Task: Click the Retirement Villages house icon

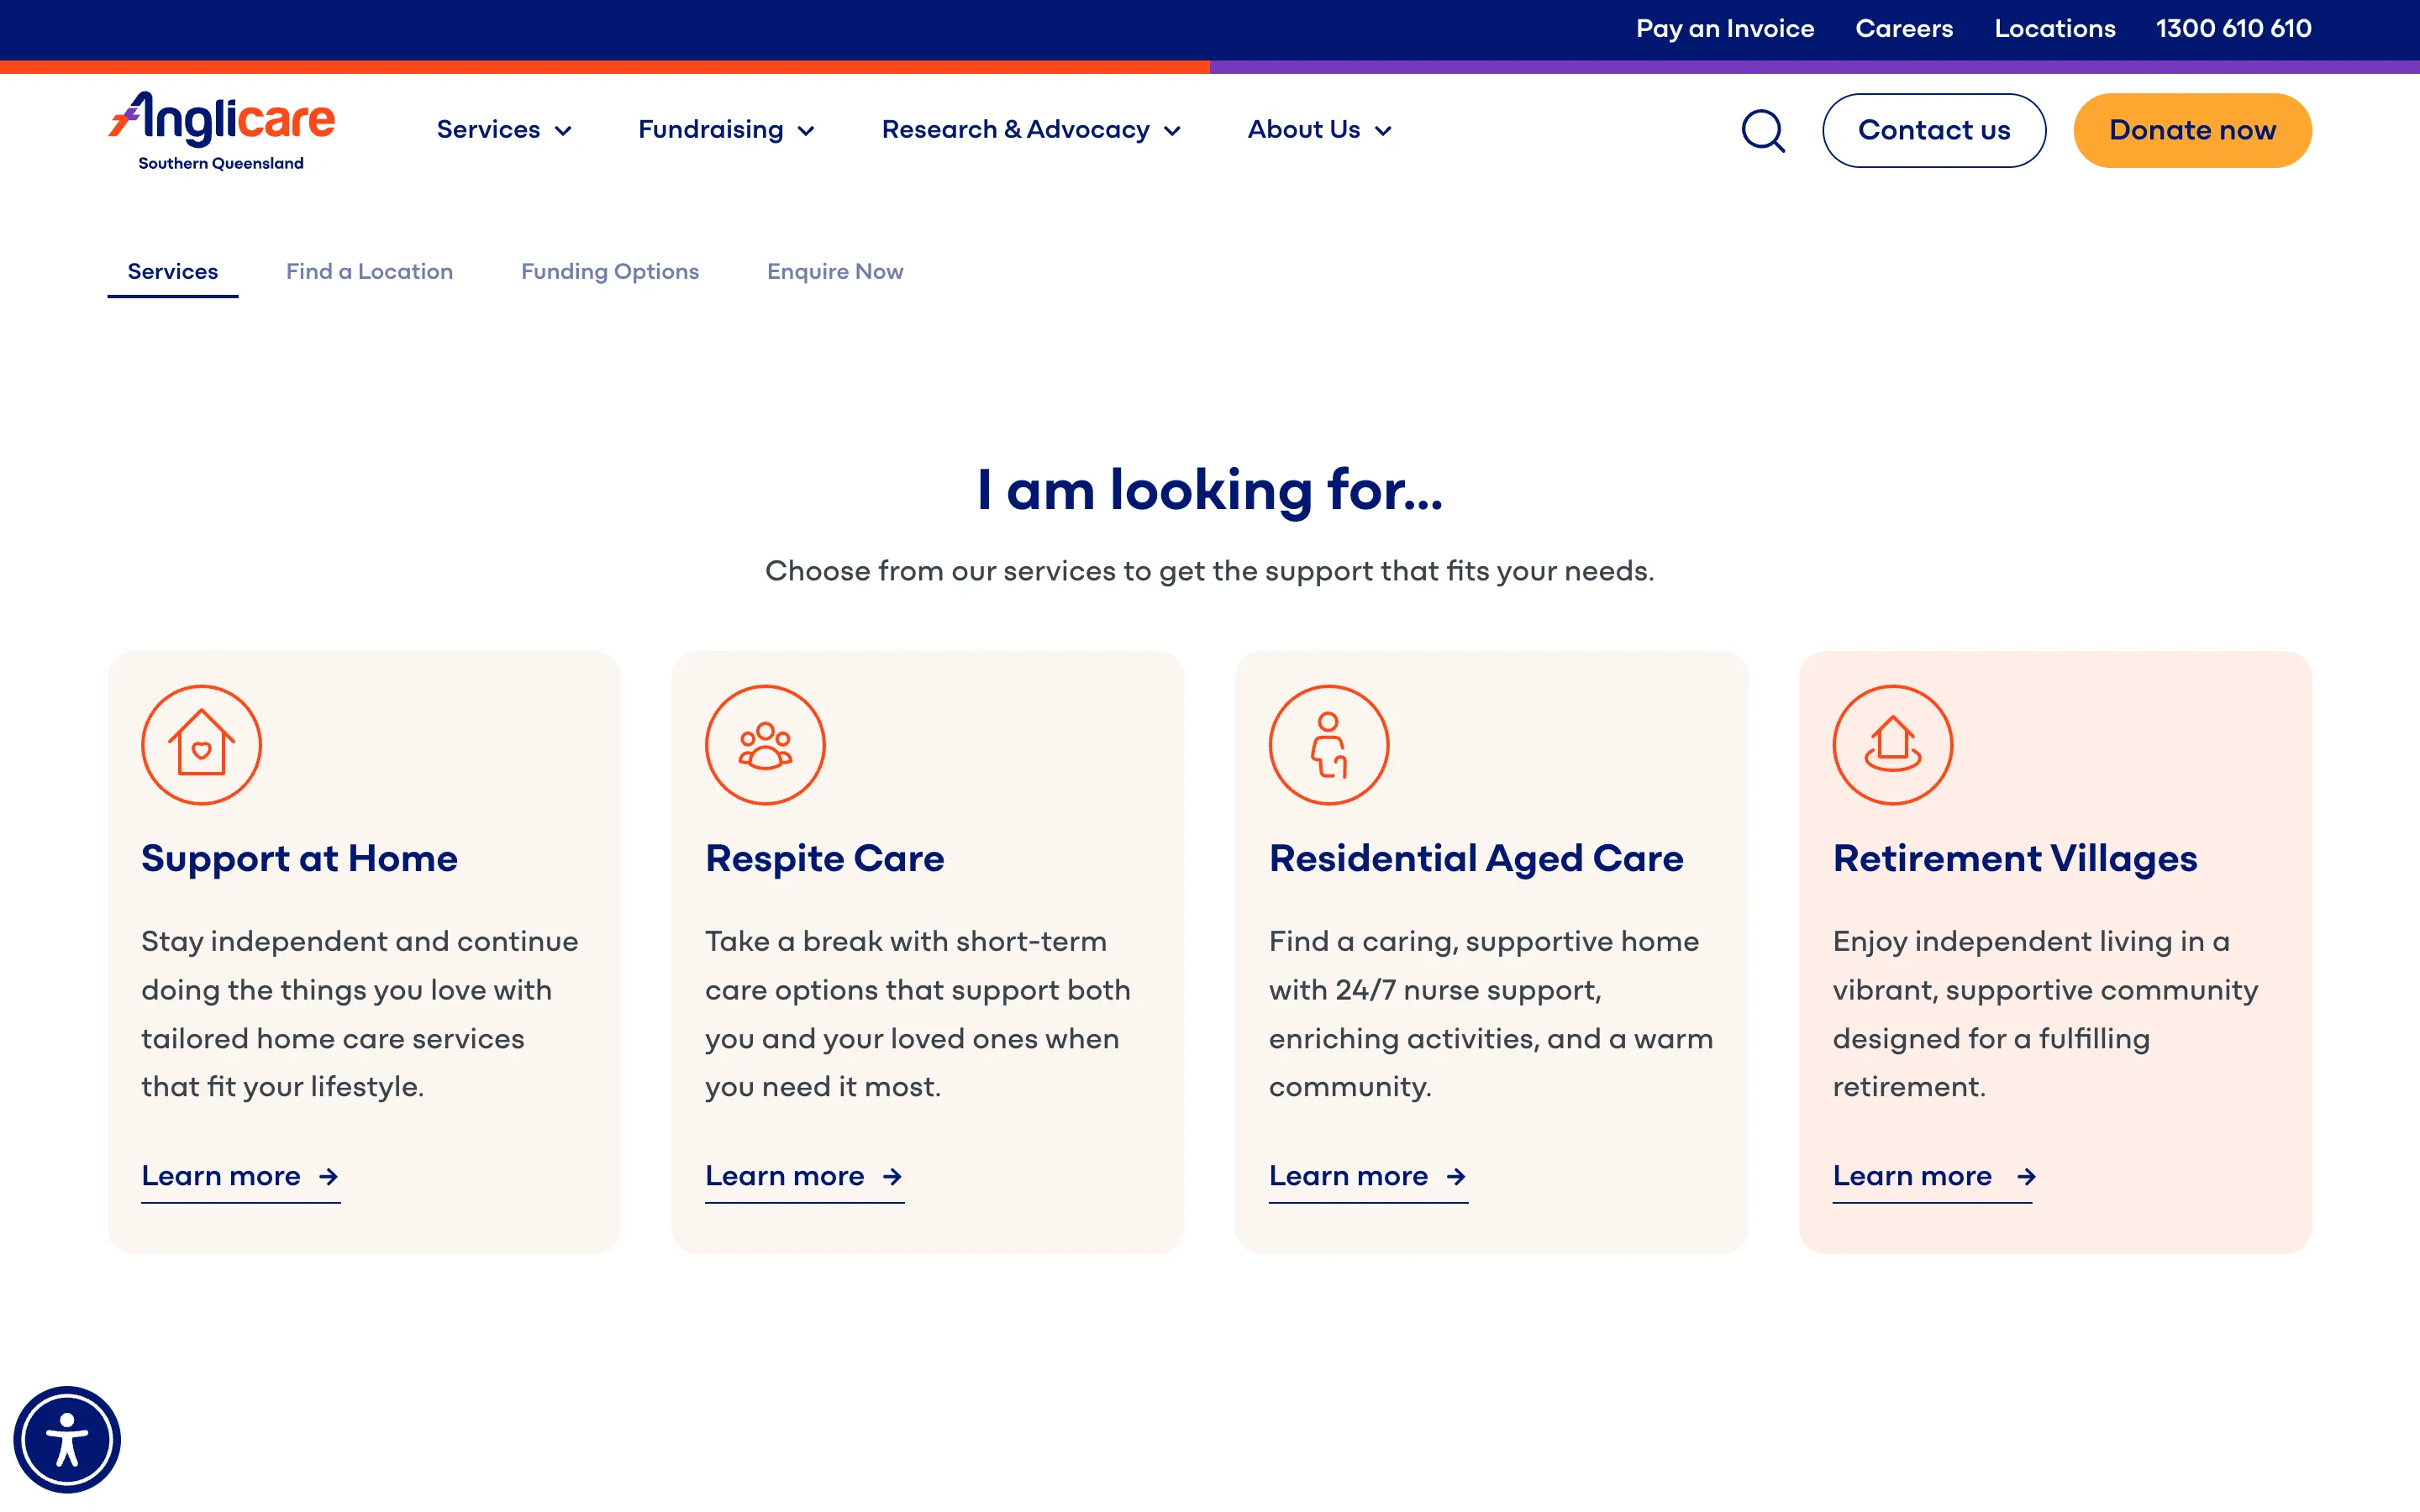Action: coord(1892,745)
